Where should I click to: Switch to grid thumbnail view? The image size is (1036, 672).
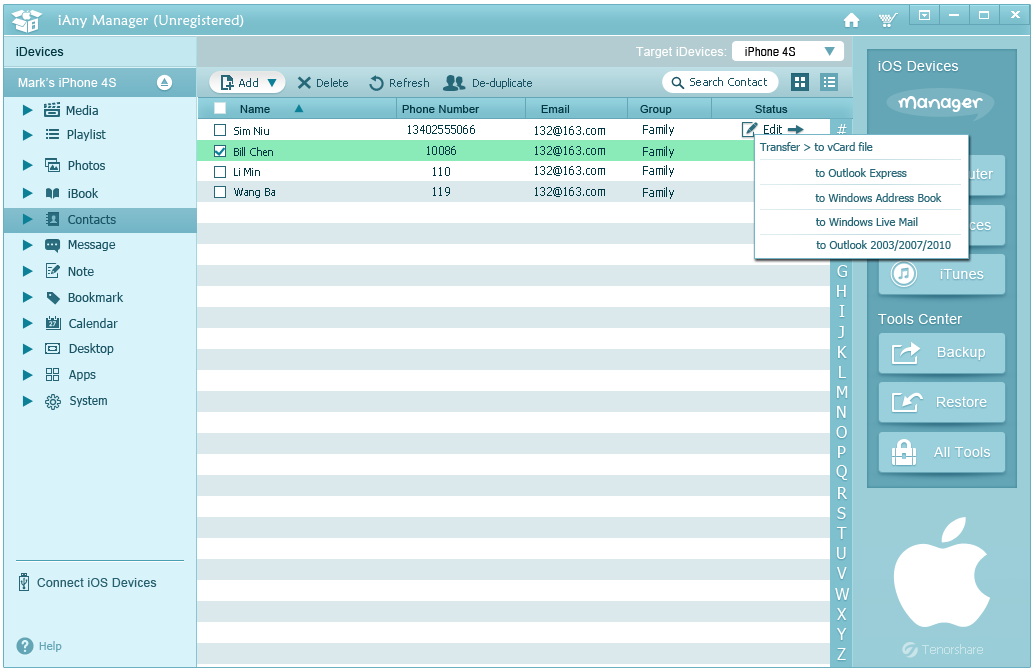click(x=800, y=82)
